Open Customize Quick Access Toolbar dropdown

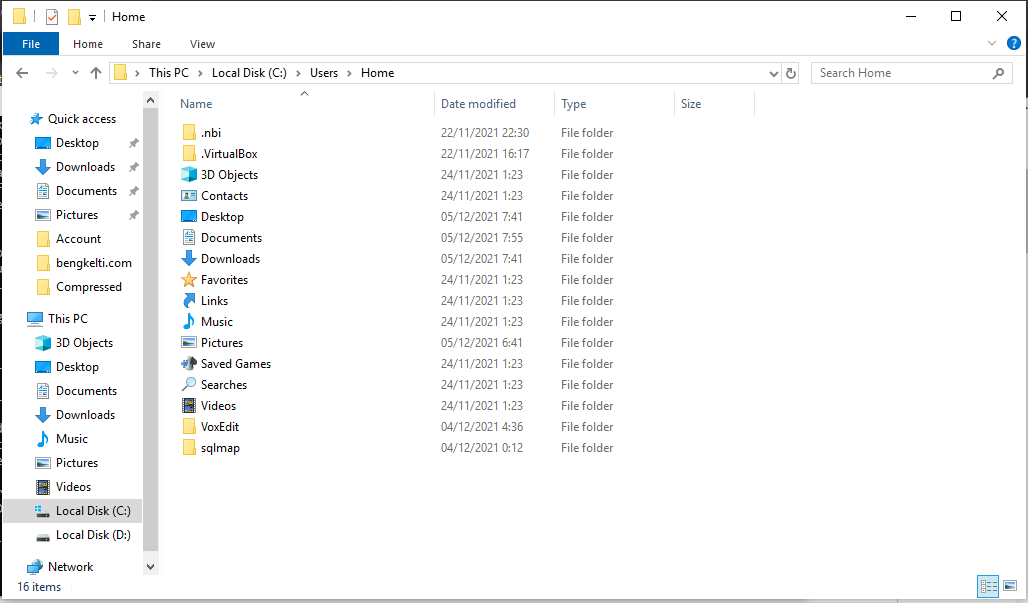(92, 18)
